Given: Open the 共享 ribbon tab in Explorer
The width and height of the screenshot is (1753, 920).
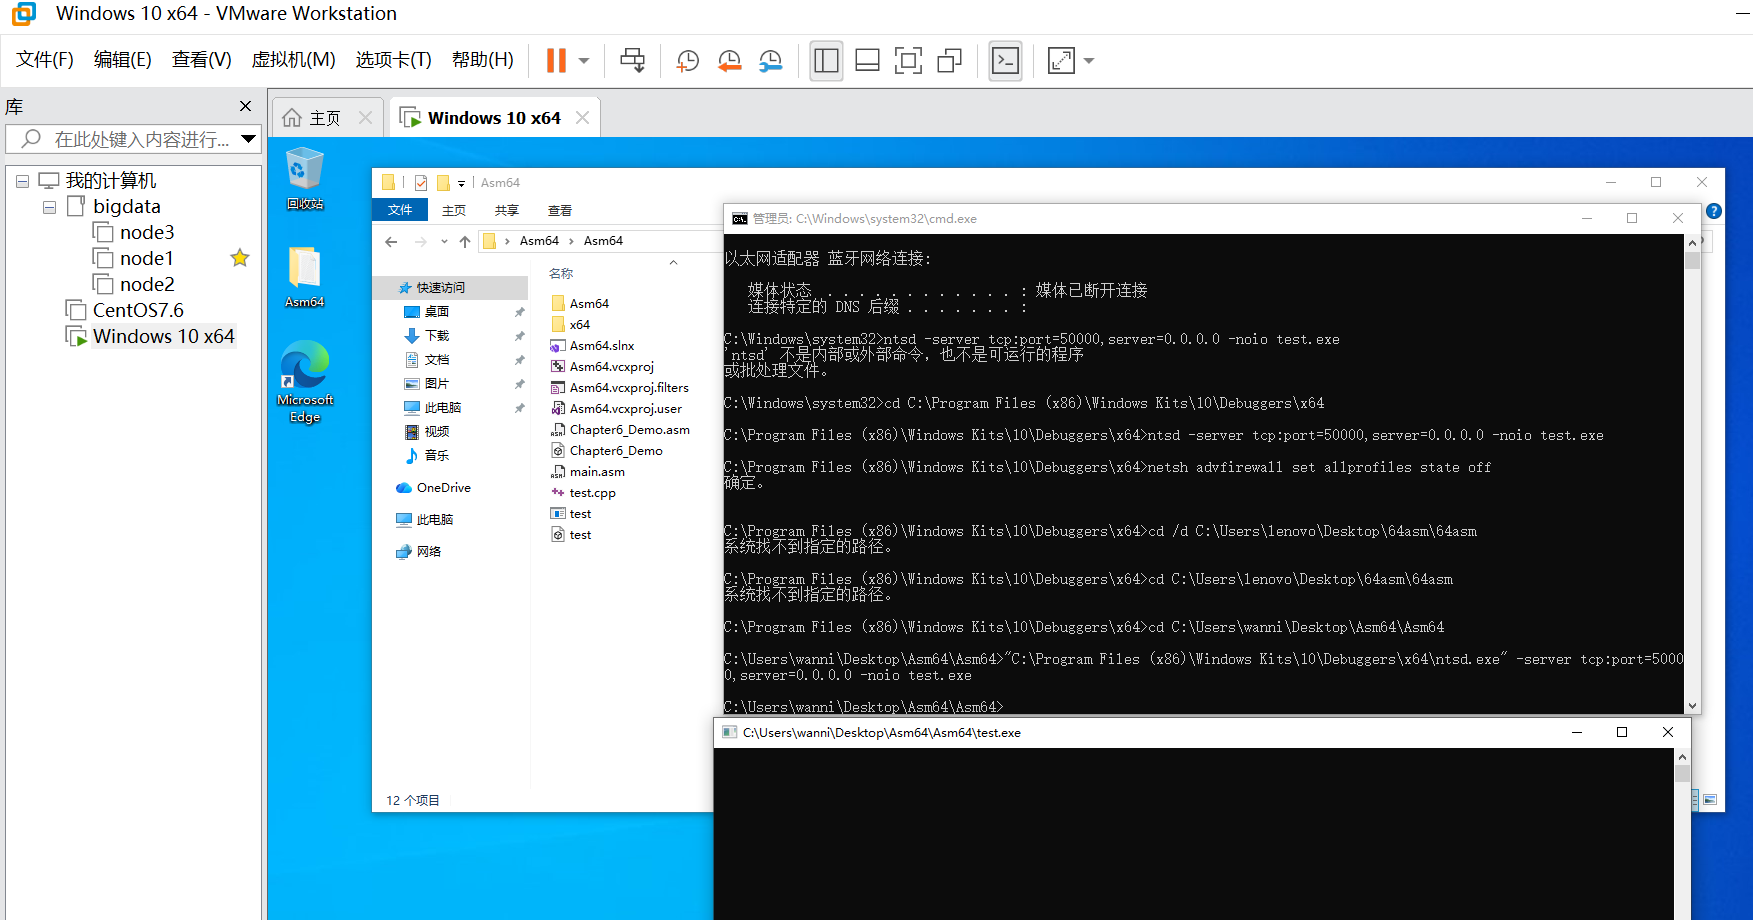Looking at the screenshot, I should 507,210.
